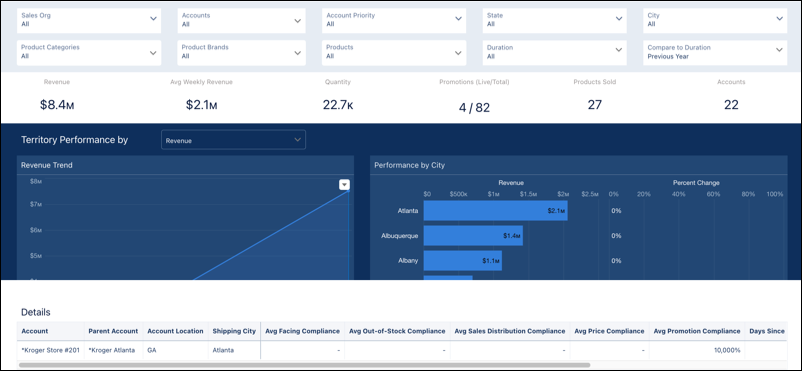Sort by the Shipping City column header
The image size is (802, 371).
(234, 331)
